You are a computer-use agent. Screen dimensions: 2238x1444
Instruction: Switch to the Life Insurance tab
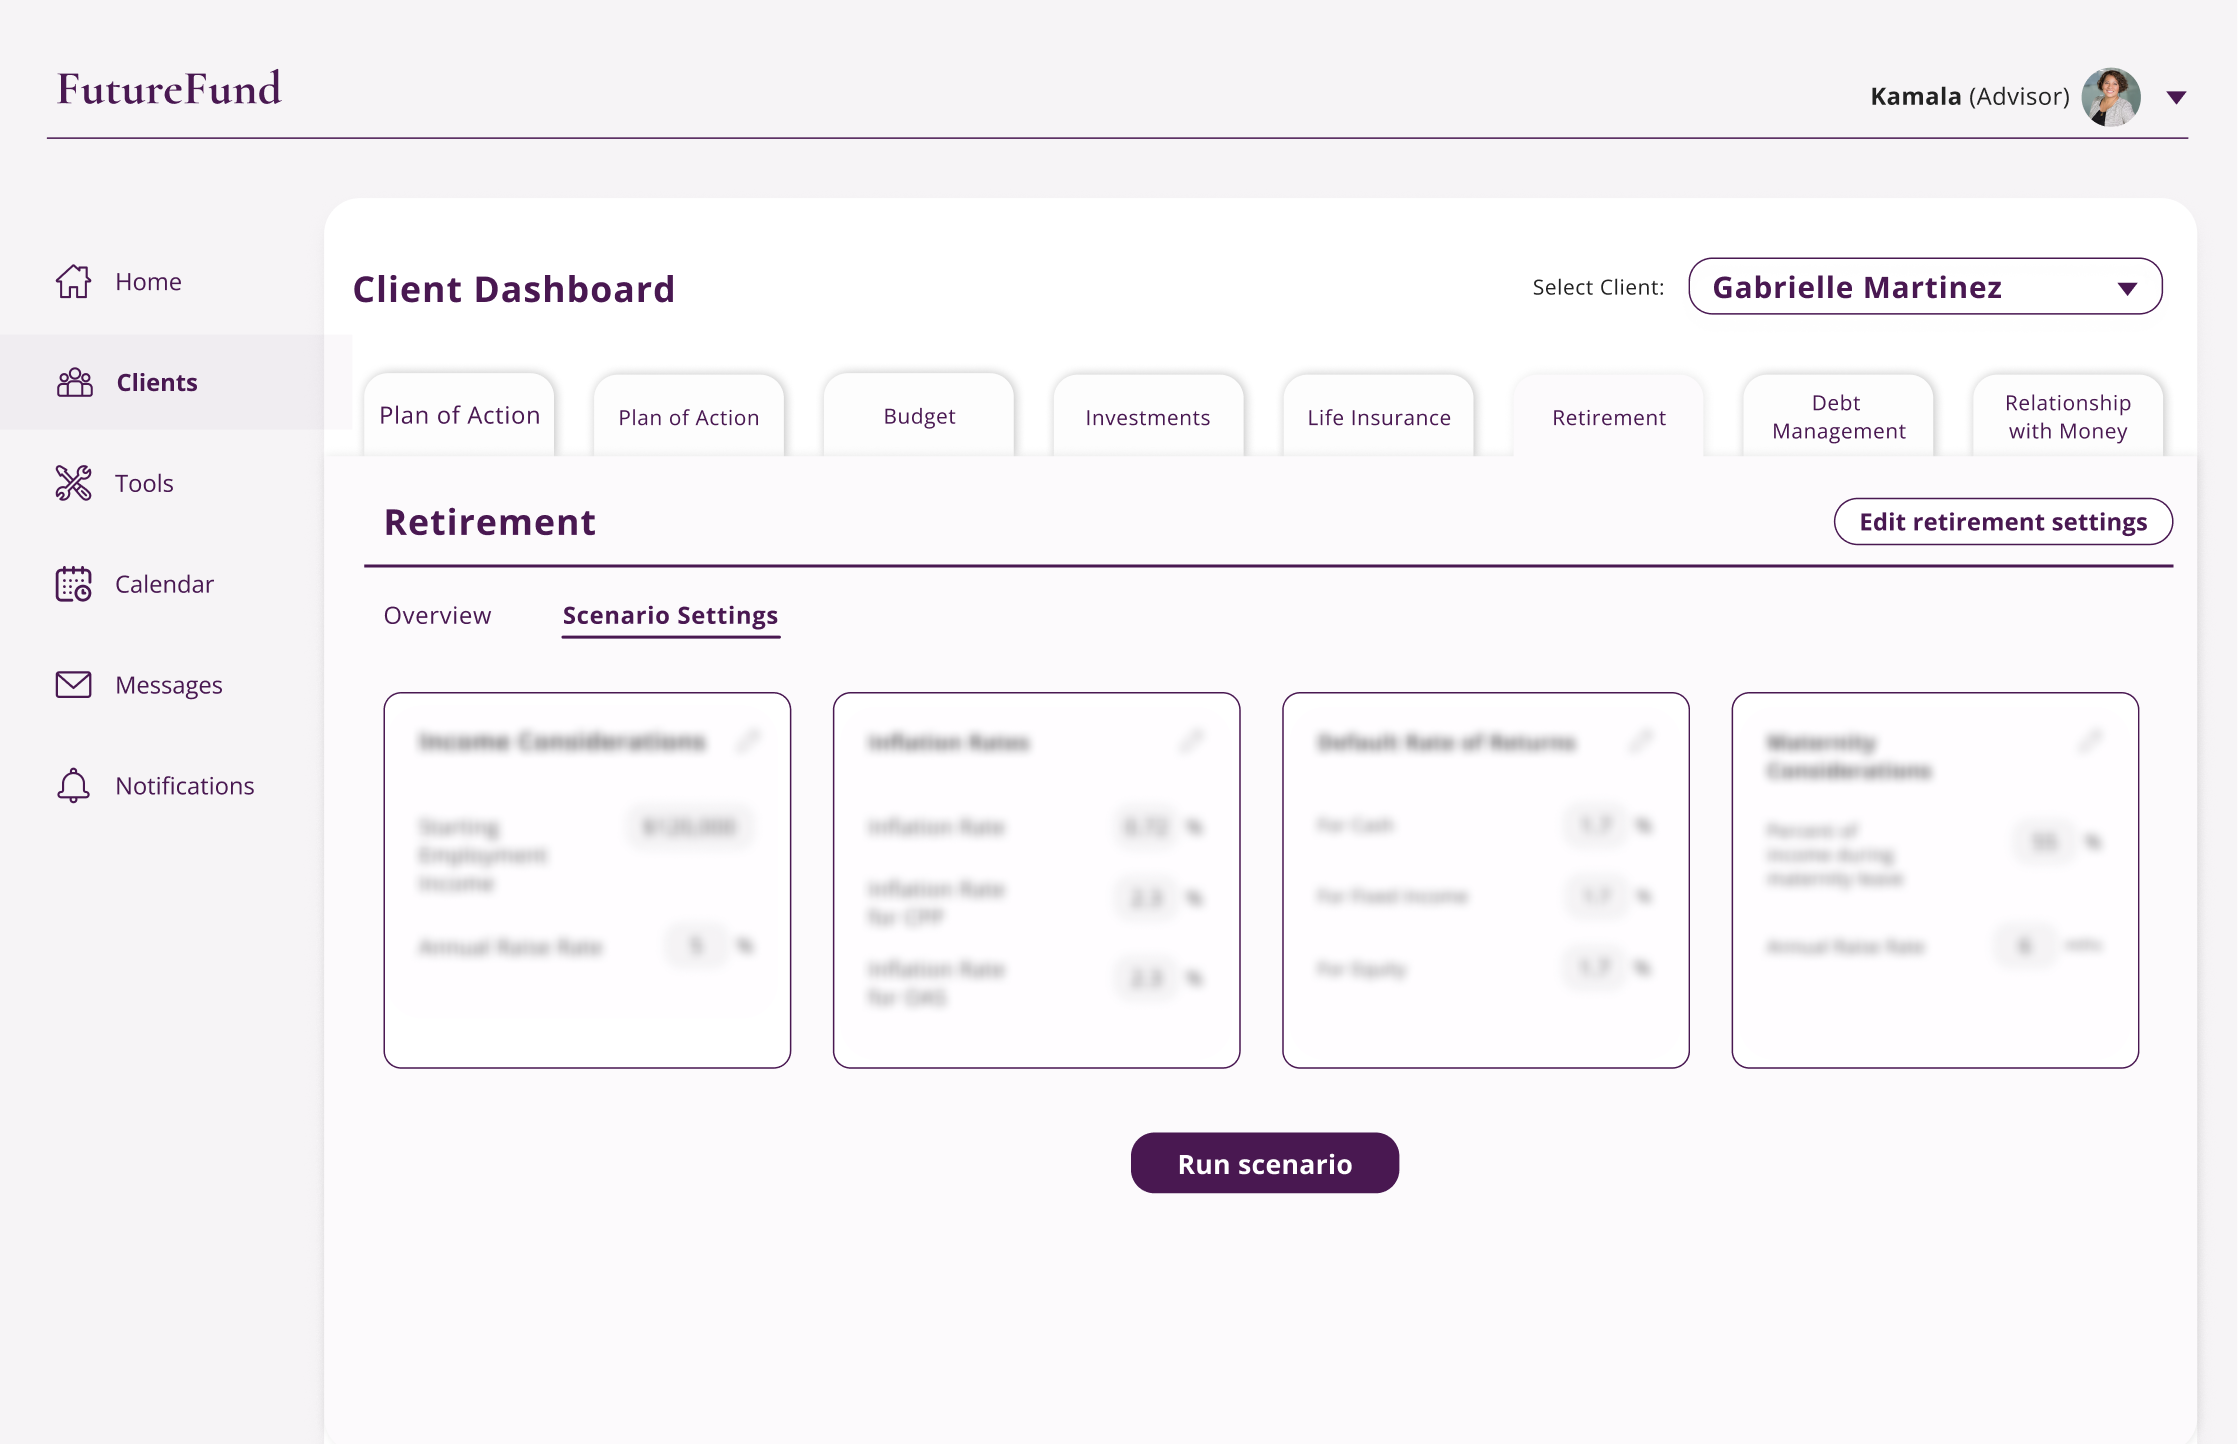[x=1379, y=417]
